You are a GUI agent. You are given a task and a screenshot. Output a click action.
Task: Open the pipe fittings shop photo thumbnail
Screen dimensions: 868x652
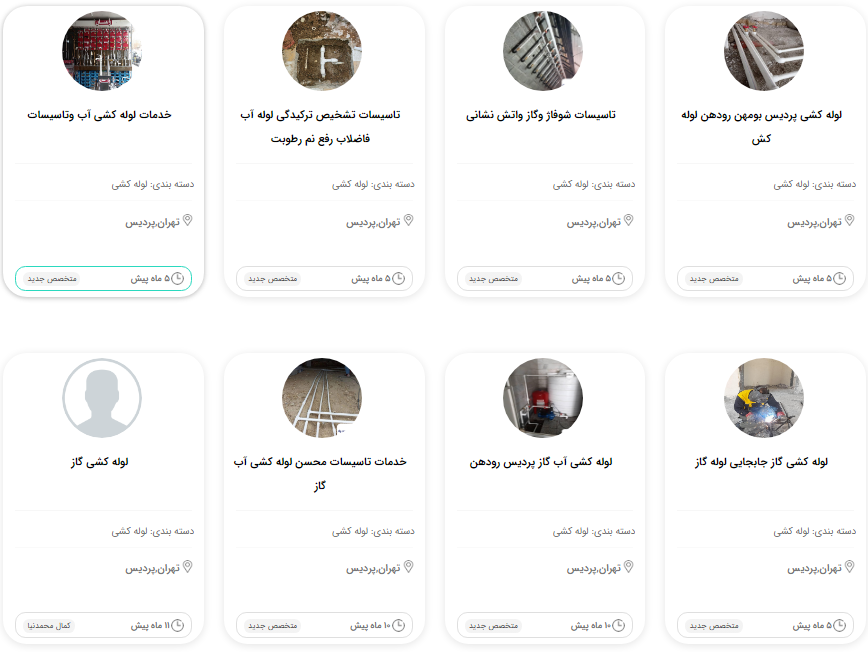coord(102,51)
